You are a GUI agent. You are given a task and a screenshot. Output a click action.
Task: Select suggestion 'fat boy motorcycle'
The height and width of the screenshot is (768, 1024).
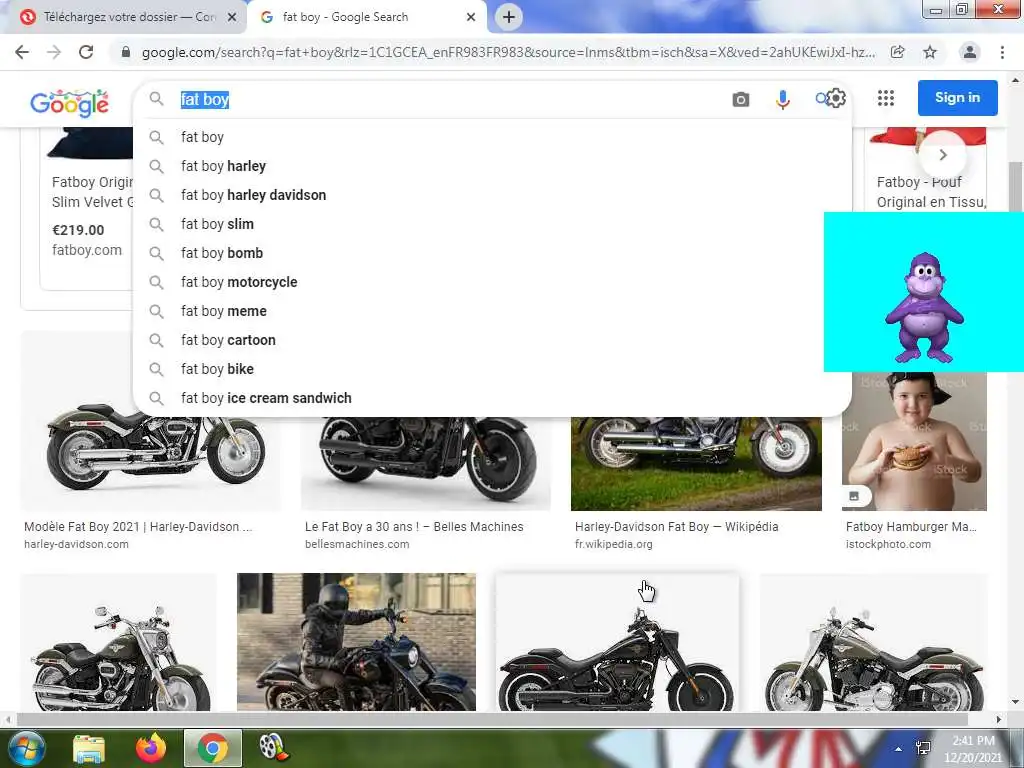click(492, 282)
